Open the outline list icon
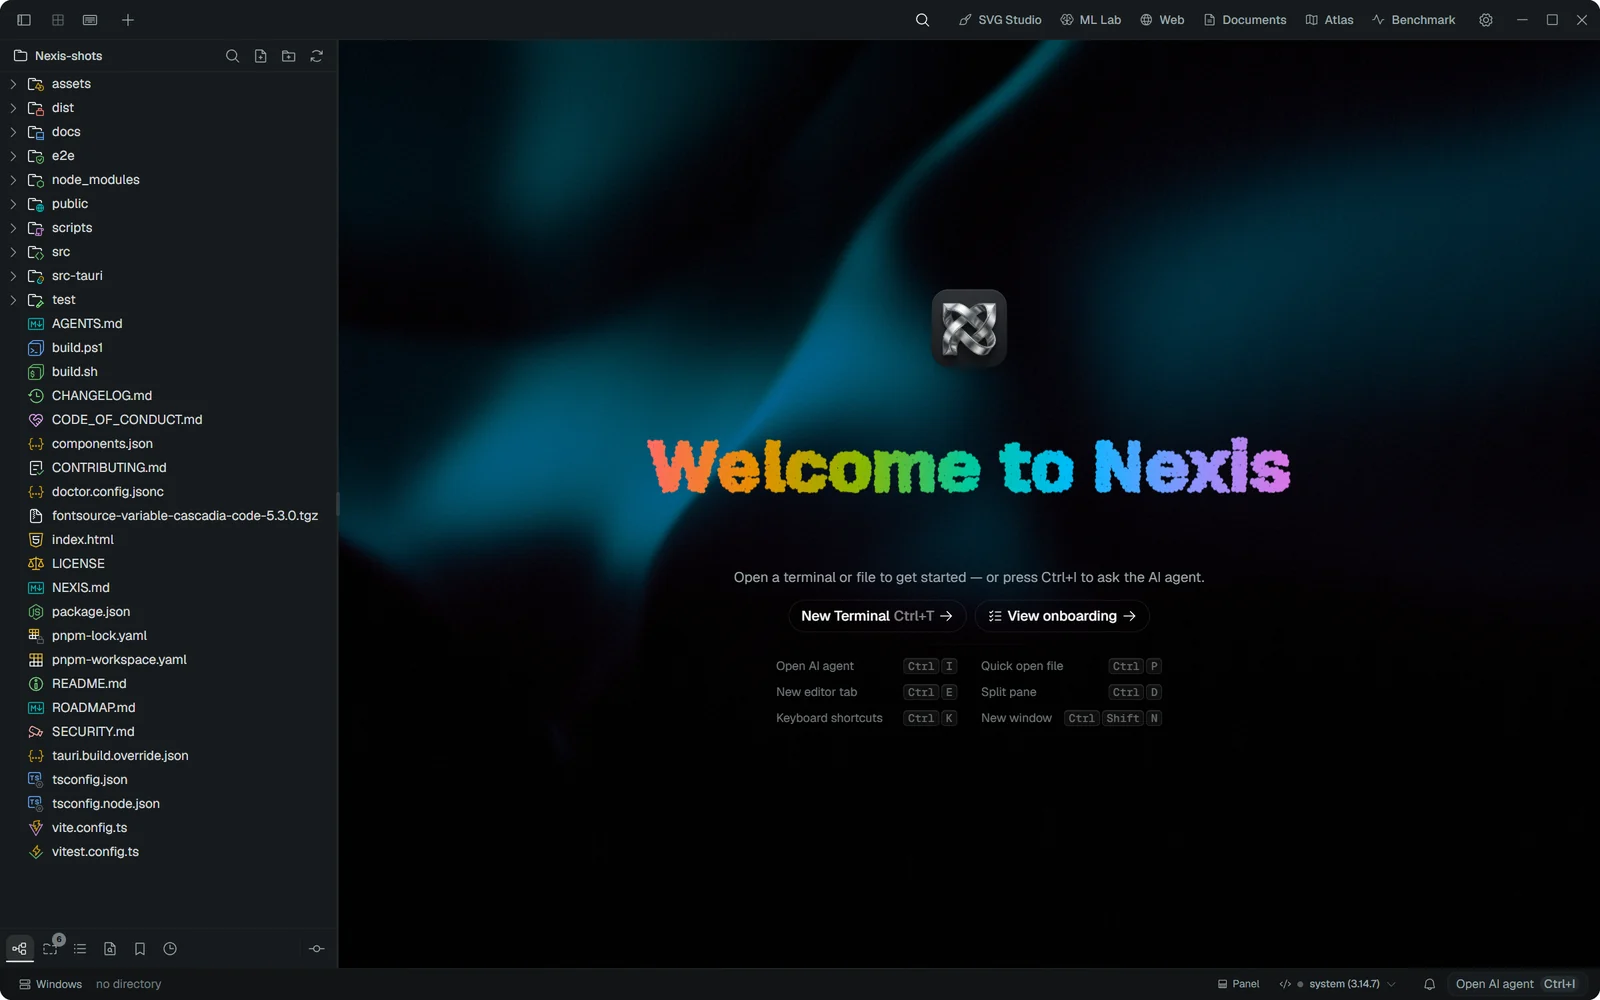Viewport: 1600px width, 1000px height. click(x=80, y=949)
